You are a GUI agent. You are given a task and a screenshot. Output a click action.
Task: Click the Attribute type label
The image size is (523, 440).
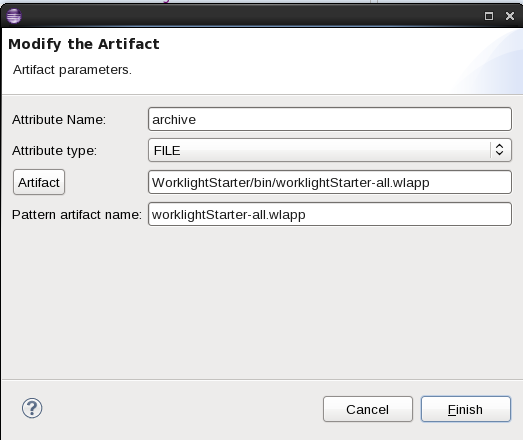pyautogui.click(x=54, y=150)
